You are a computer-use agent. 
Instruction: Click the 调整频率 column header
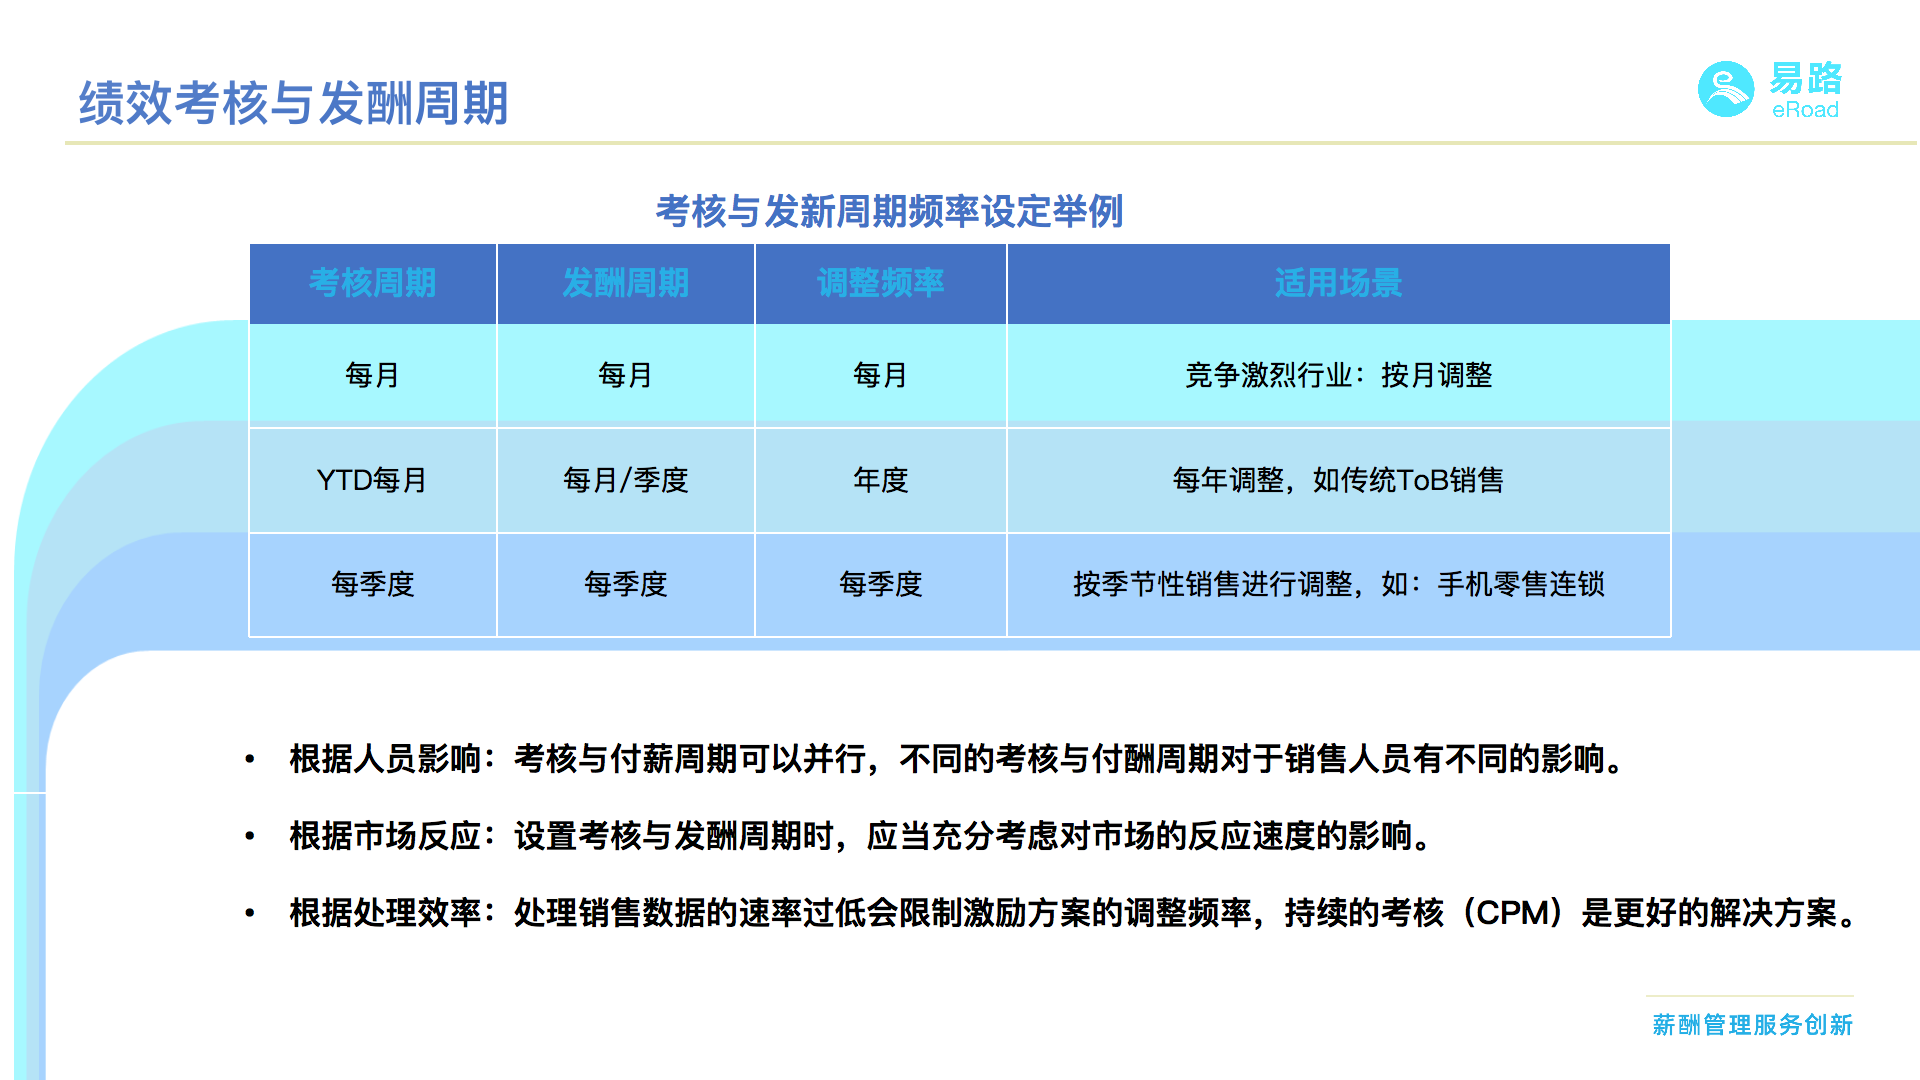880,283
